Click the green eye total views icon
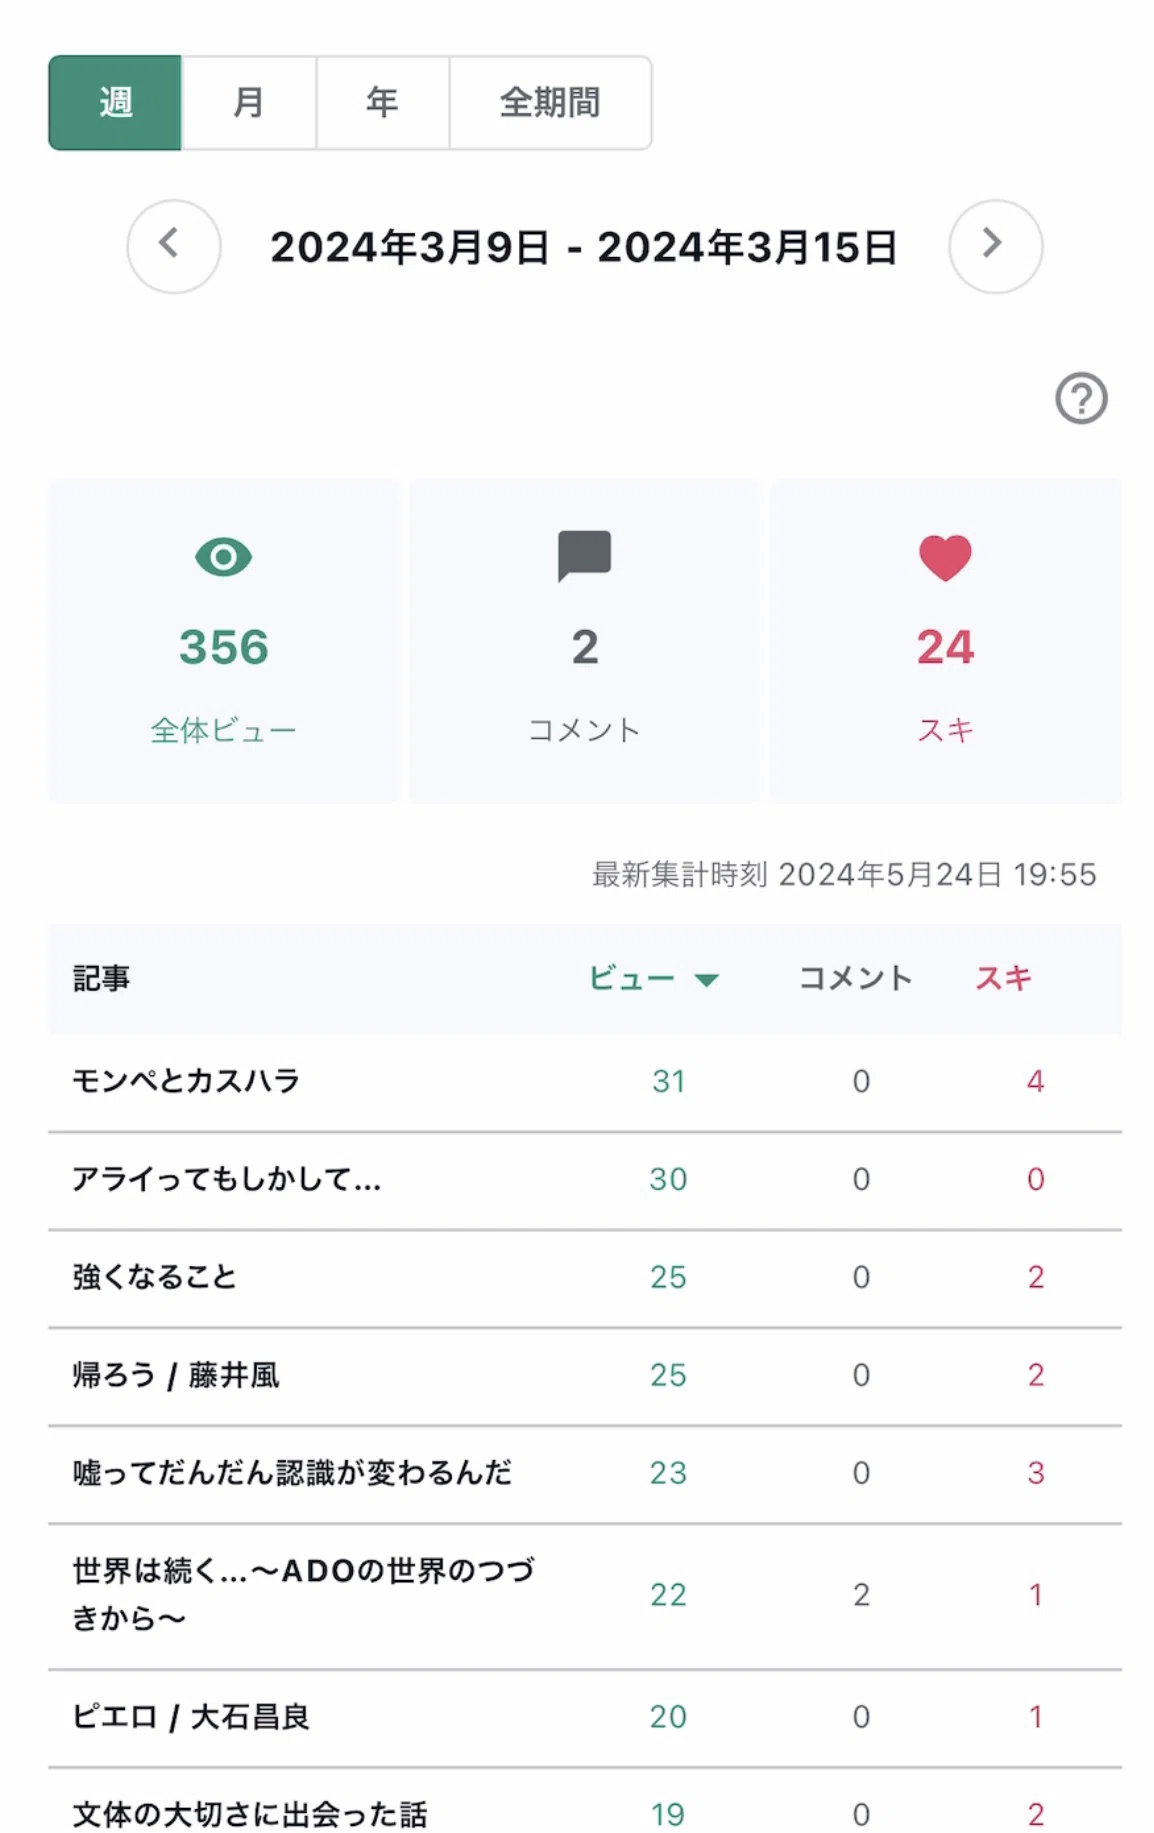 pyautogui.click(x=223, y=557)
